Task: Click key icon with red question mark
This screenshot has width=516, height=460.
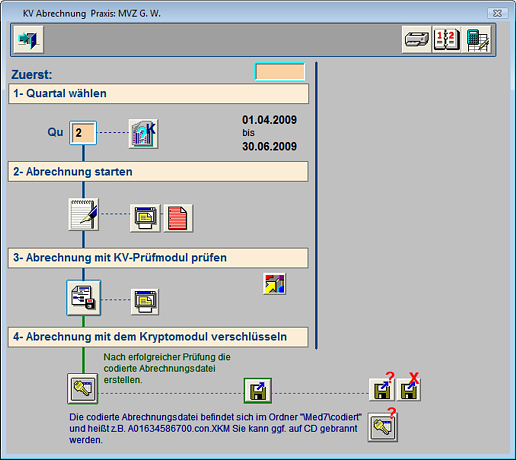Action: [383, 427]
